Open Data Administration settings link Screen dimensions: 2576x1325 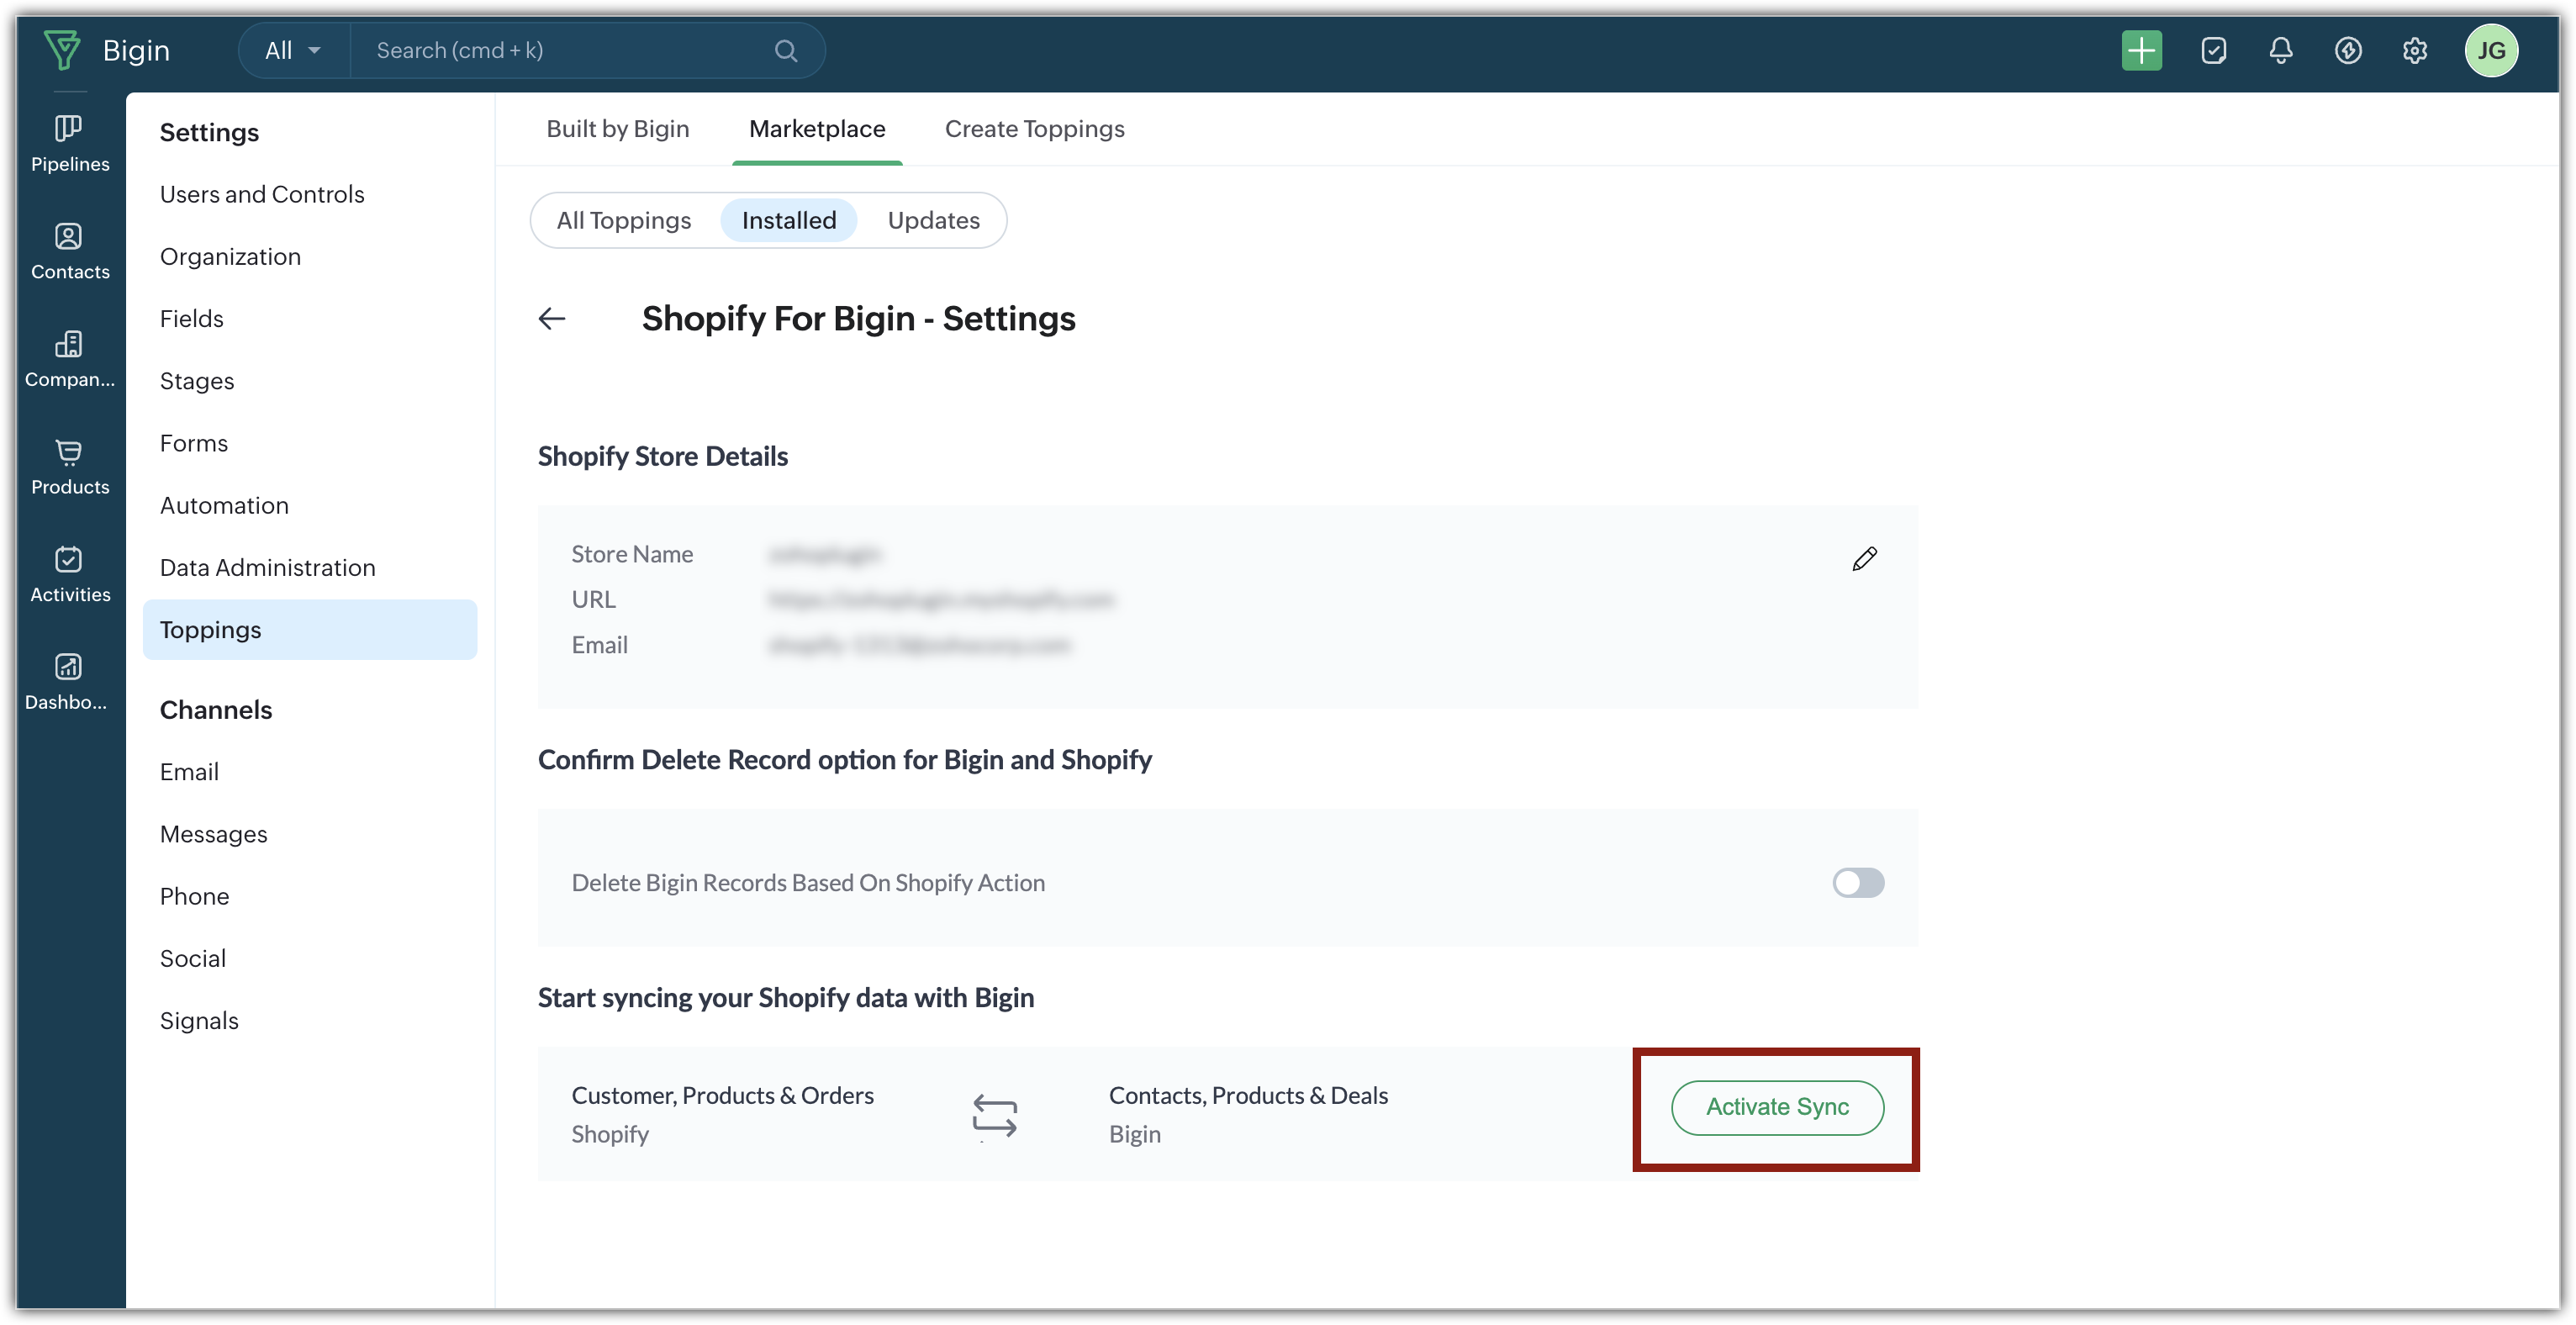[x=268, y=568]
